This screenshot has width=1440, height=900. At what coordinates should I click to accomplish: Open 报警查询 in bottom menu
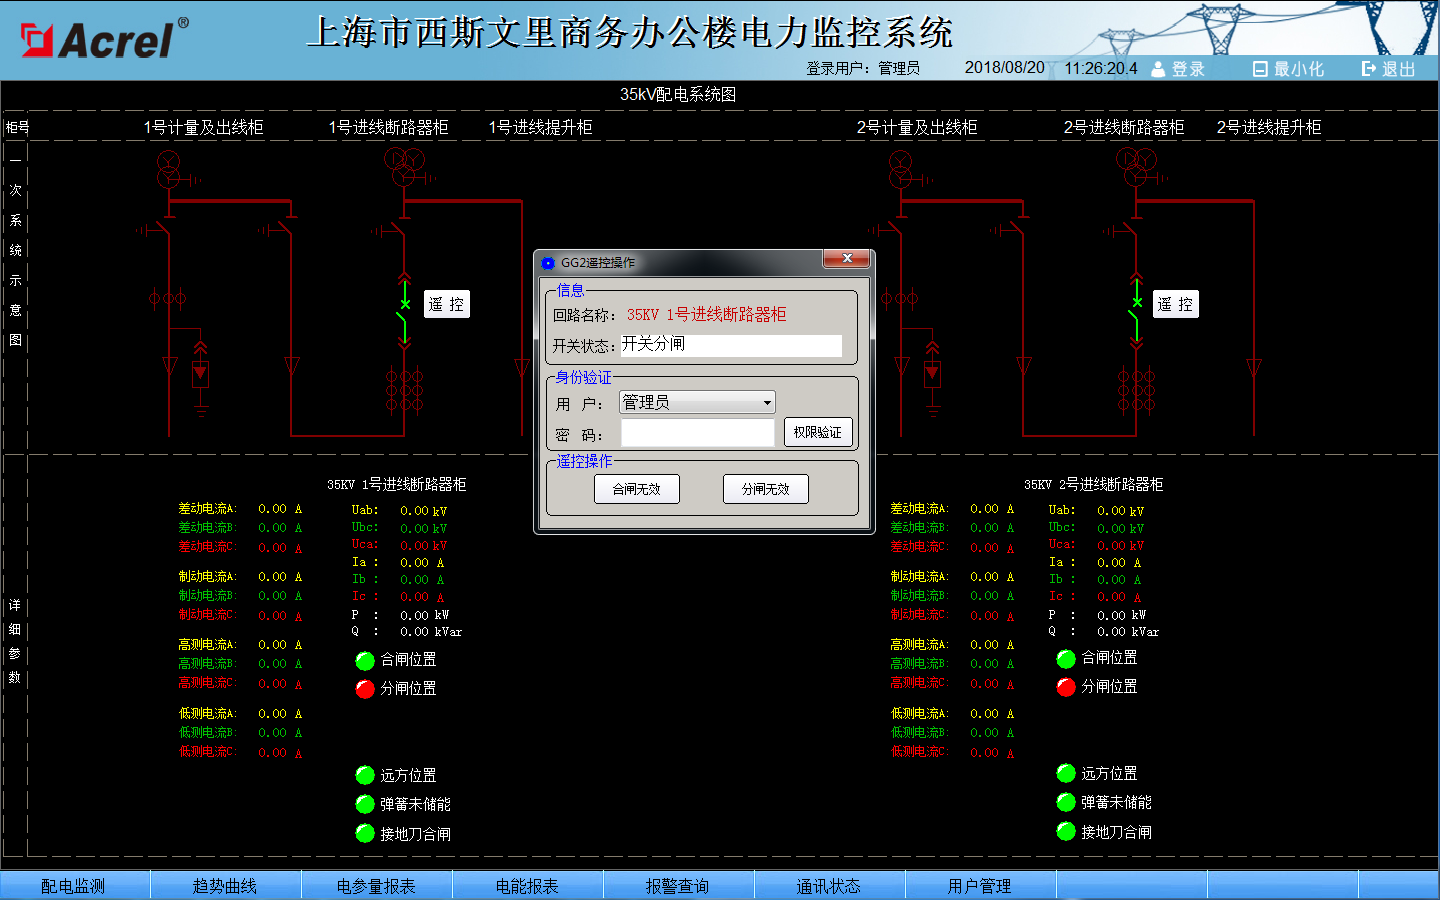[x=677, y=886]
